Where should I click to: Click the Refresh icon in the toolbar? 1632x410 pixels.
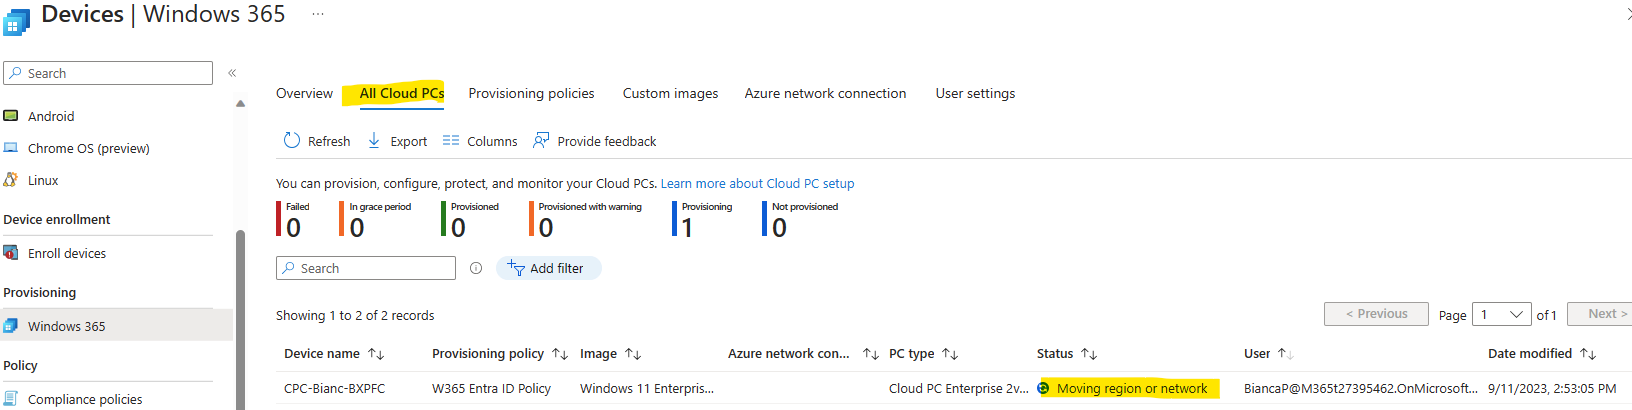[x=292, y=141]
